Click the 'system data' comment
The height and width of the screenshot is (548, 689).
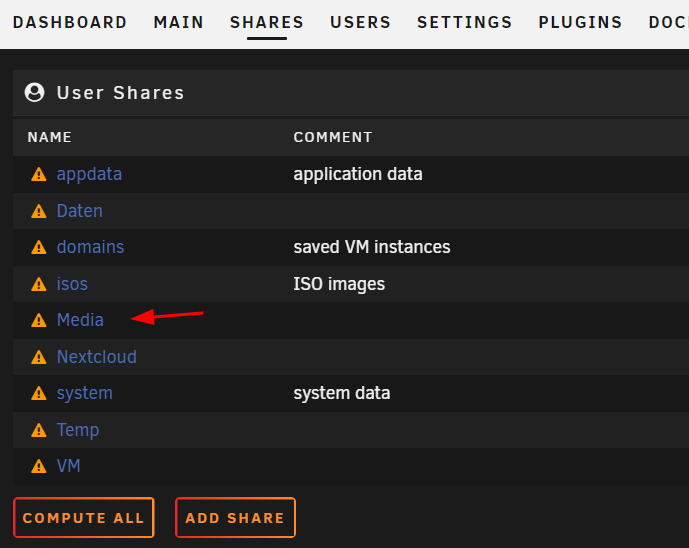(341, 393)
